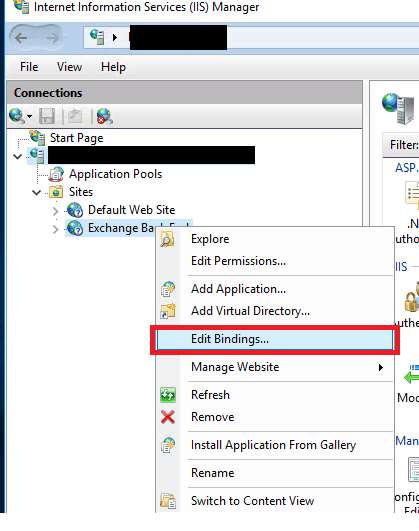The image size is (419, 531).
Task: Click the red X Remove icon
Action: pos(168,417)
